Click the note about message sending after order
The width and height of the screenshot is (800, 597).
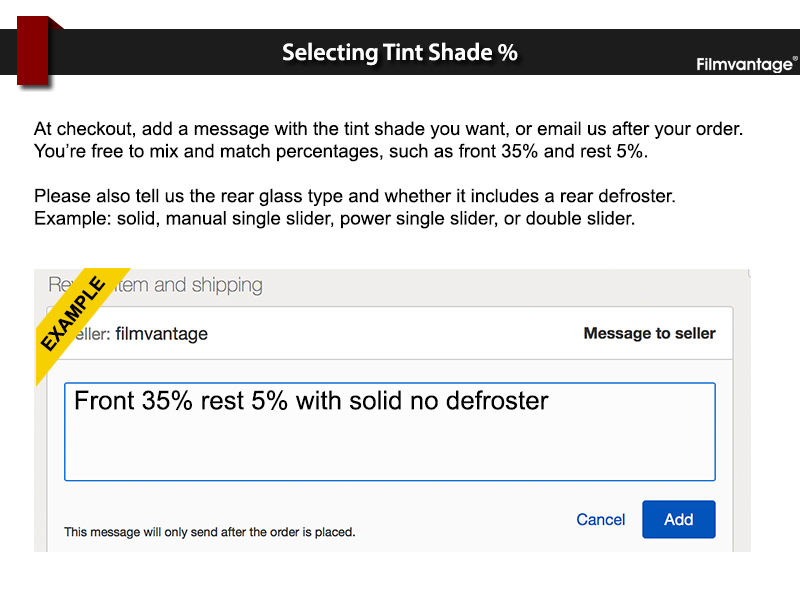click(x=209, y=532)
